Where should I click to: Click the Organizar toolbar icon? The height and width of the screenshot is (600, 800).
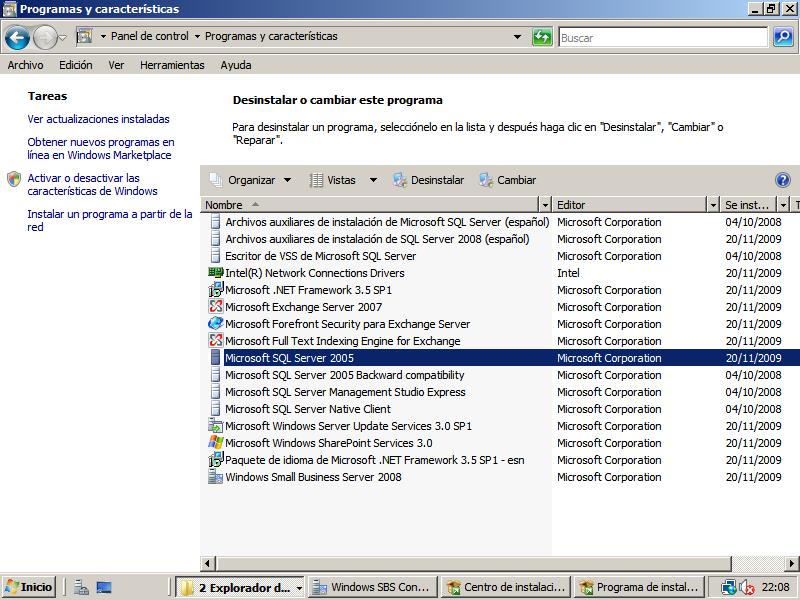click(x=216, y=180)
